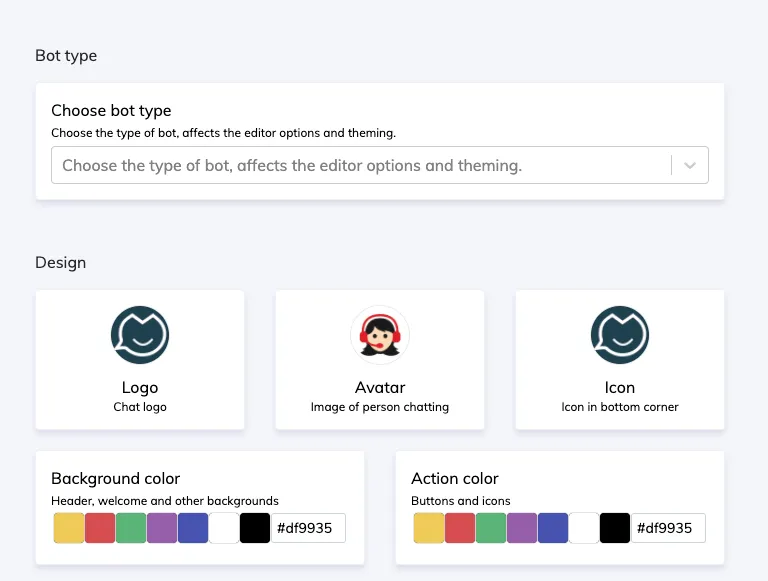Click the chevron arrow in bot type selector
The width and height of the screenshot is (768, 581).
click(x=690, y=166)
